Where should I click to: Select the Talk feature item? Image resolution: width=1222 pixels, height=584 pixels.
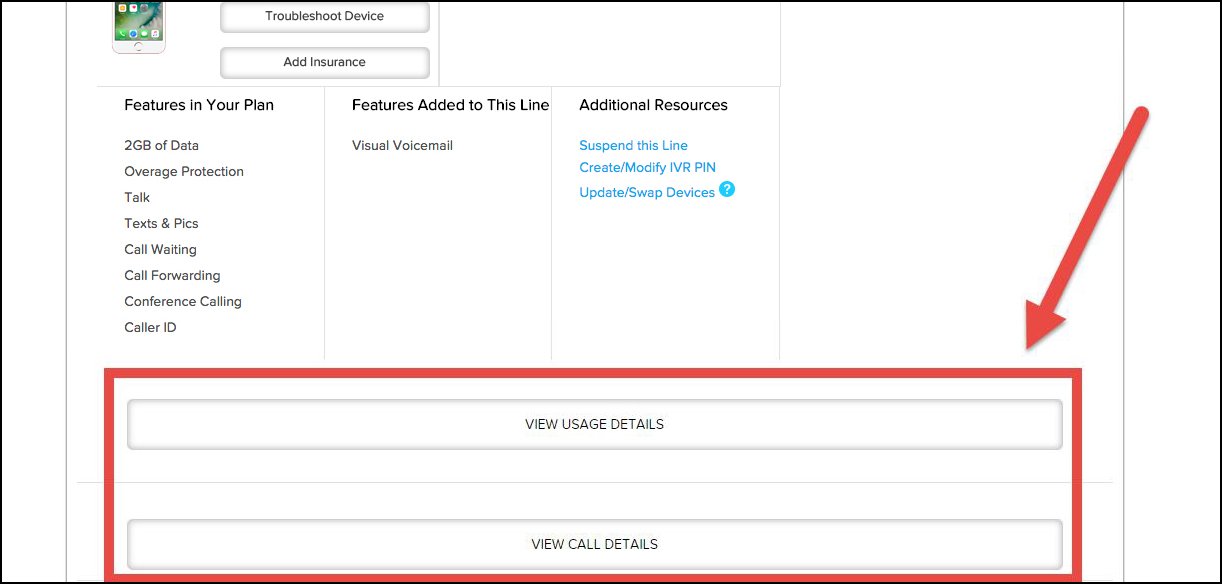pyautogui.click(x=137, y=197)
